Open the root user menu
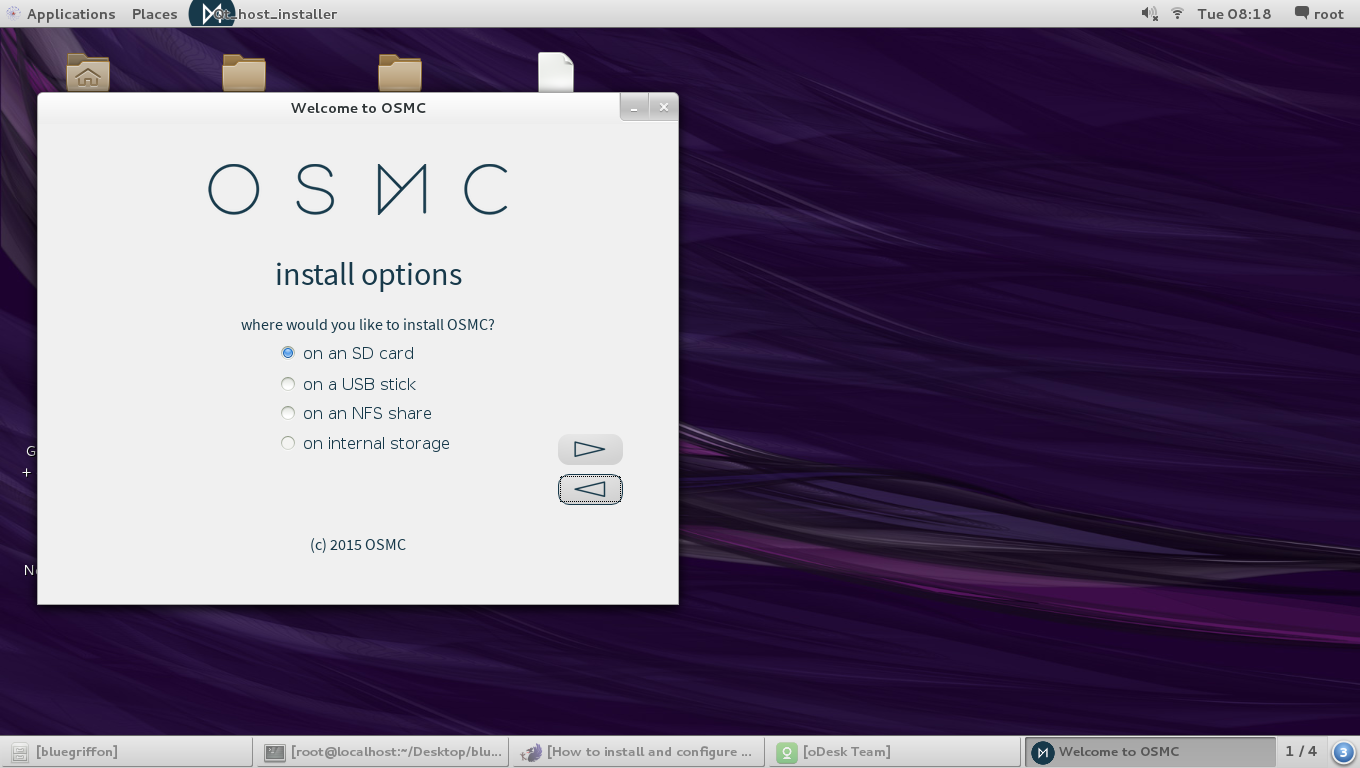 pyautogui.click(x=1319, y=14)
